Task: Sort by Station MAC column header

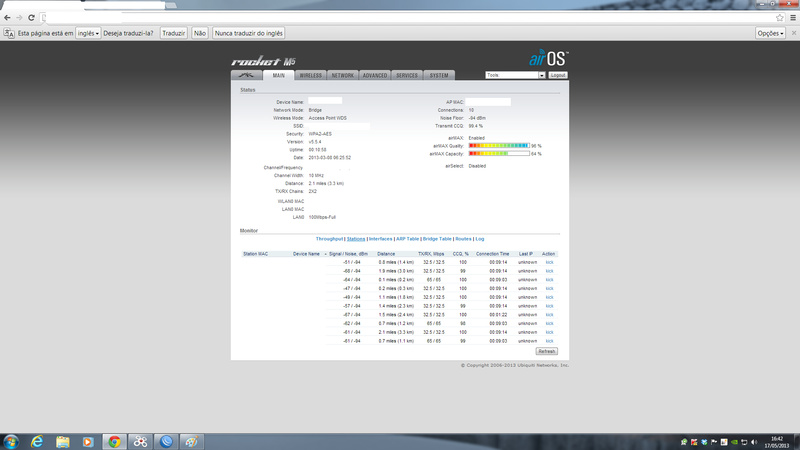Action: point(255,254)
